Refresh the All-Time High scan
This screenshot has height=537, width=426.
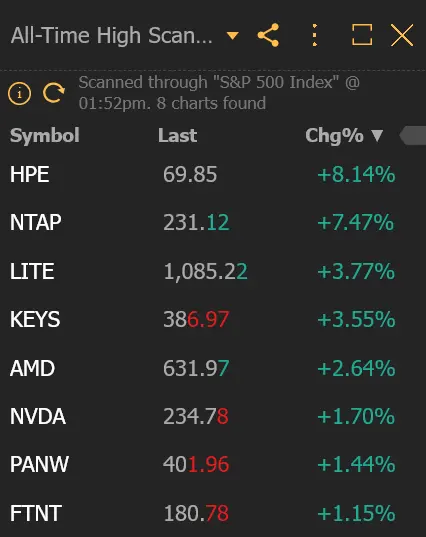click(x=54, y=92)
